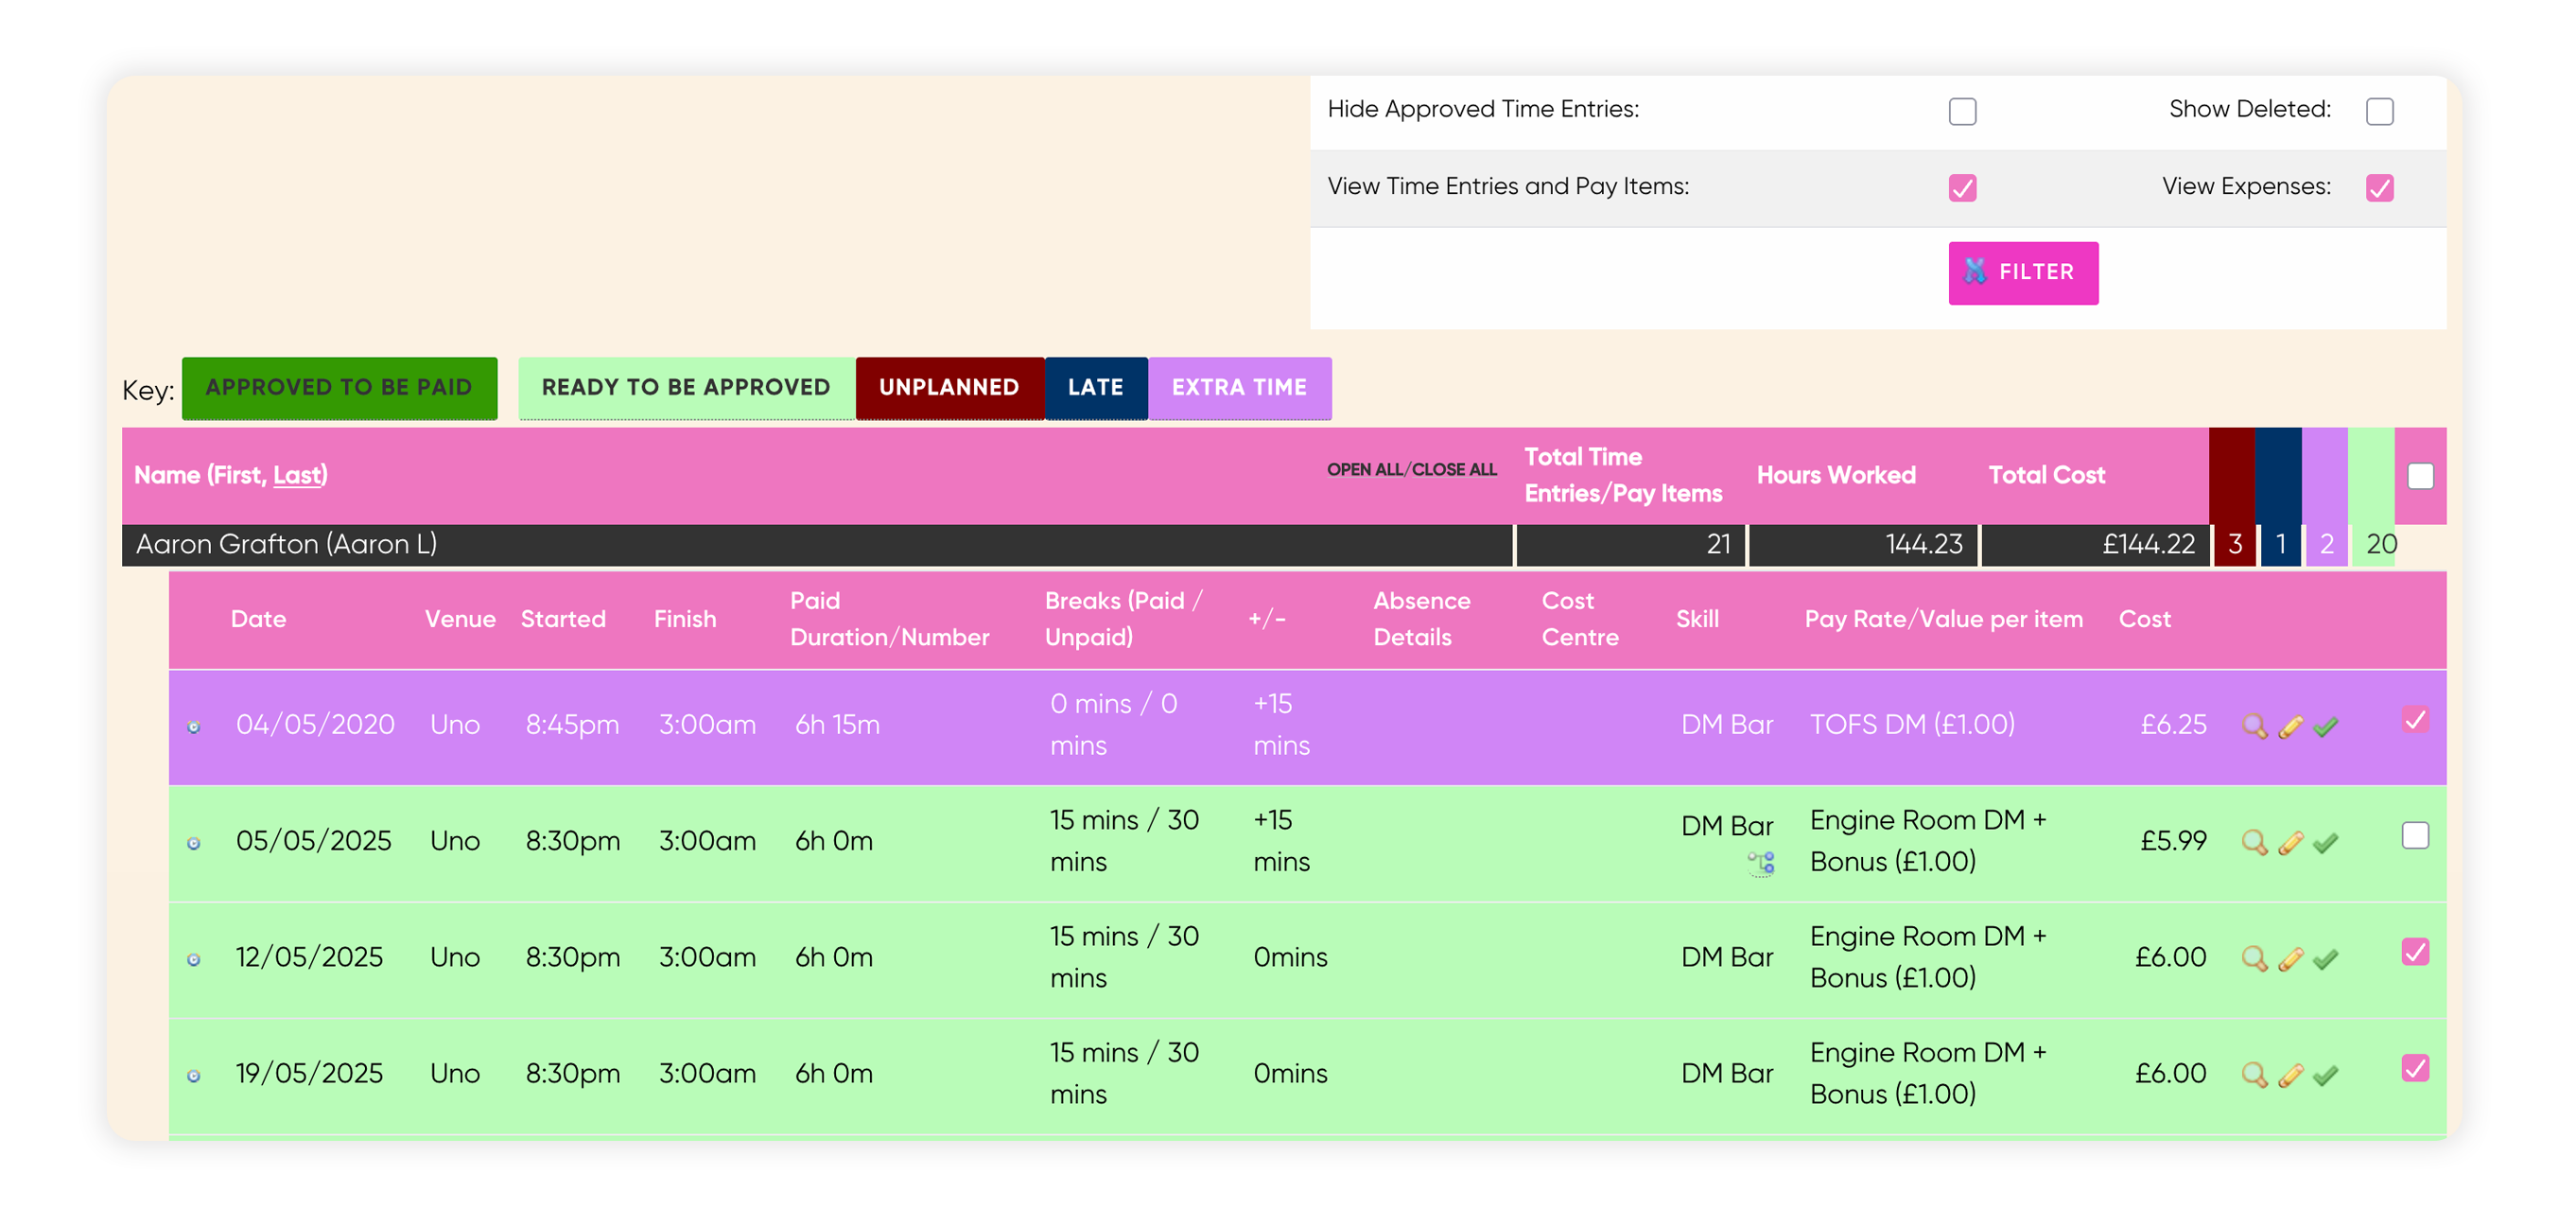Image resolution: width=2576 pixels, height=1209 pixels.
Task: Expand the 04/05/2020 entry row bullet
Action: (194, 727)
